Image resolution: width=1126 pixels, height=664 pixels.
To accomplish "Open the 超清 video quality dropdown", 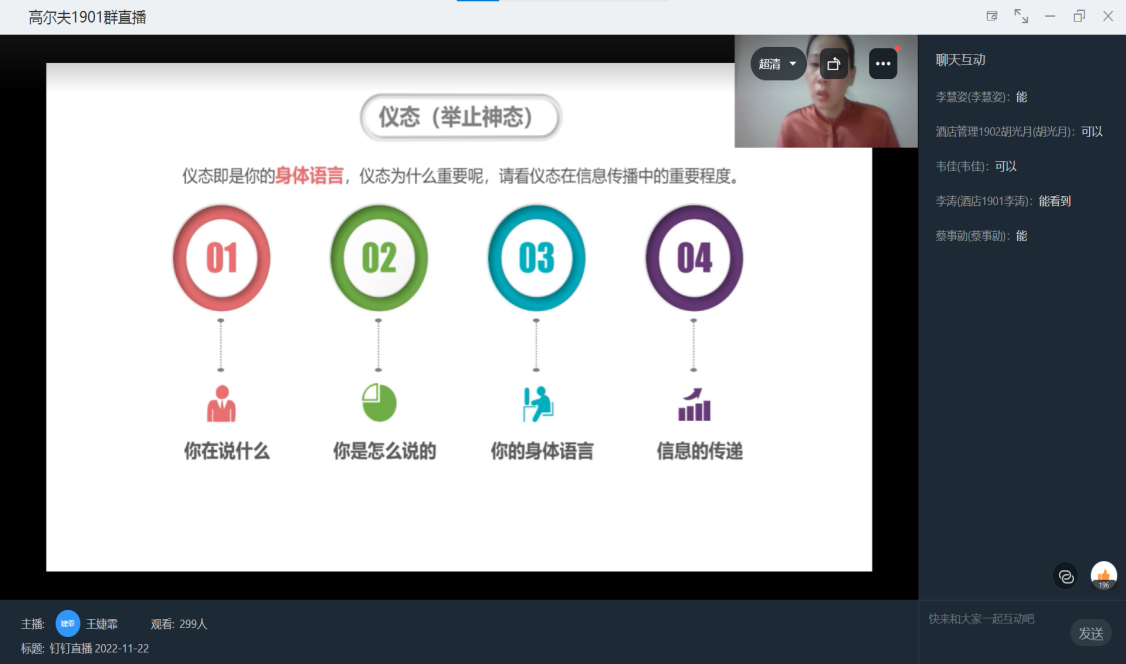I will click(778, 64).
